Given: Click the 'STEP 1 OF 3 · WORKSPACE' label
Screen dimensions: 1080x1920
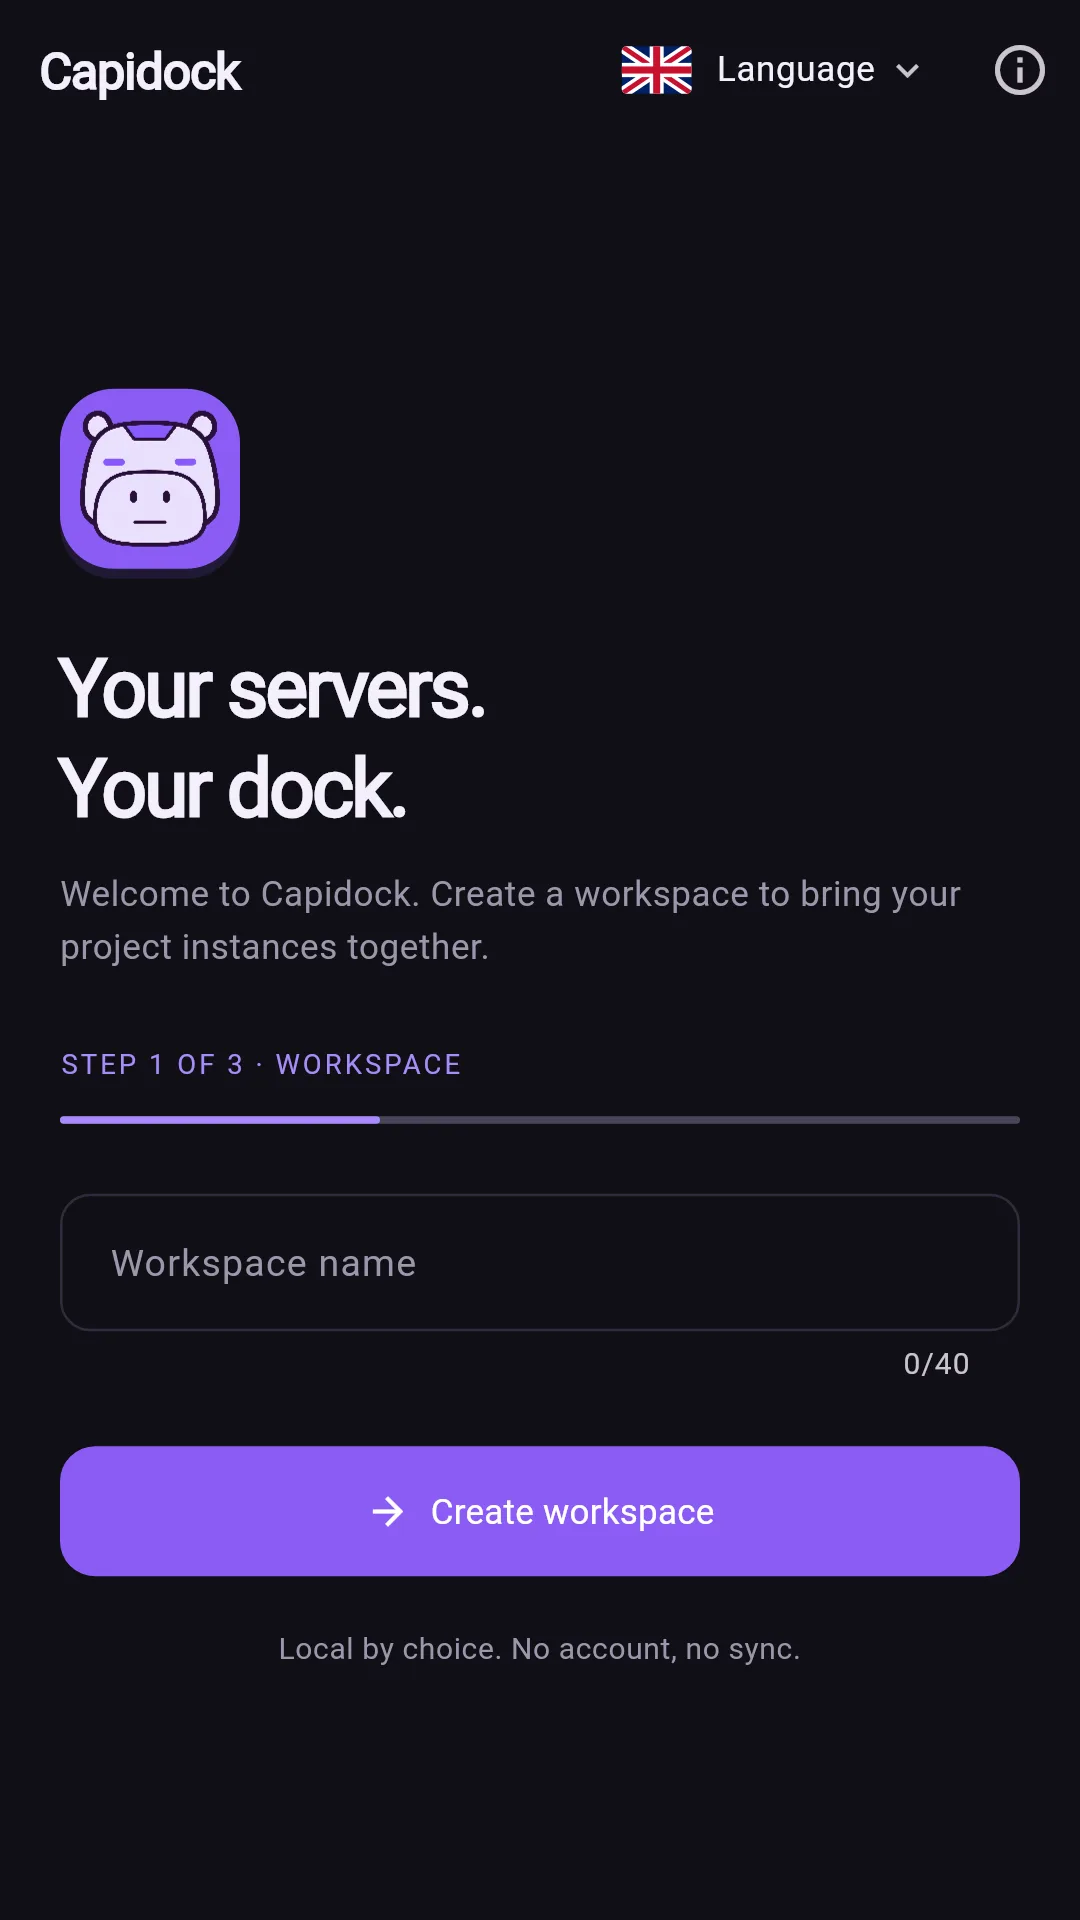Looking at the screenshot, I should point(261,1064).
